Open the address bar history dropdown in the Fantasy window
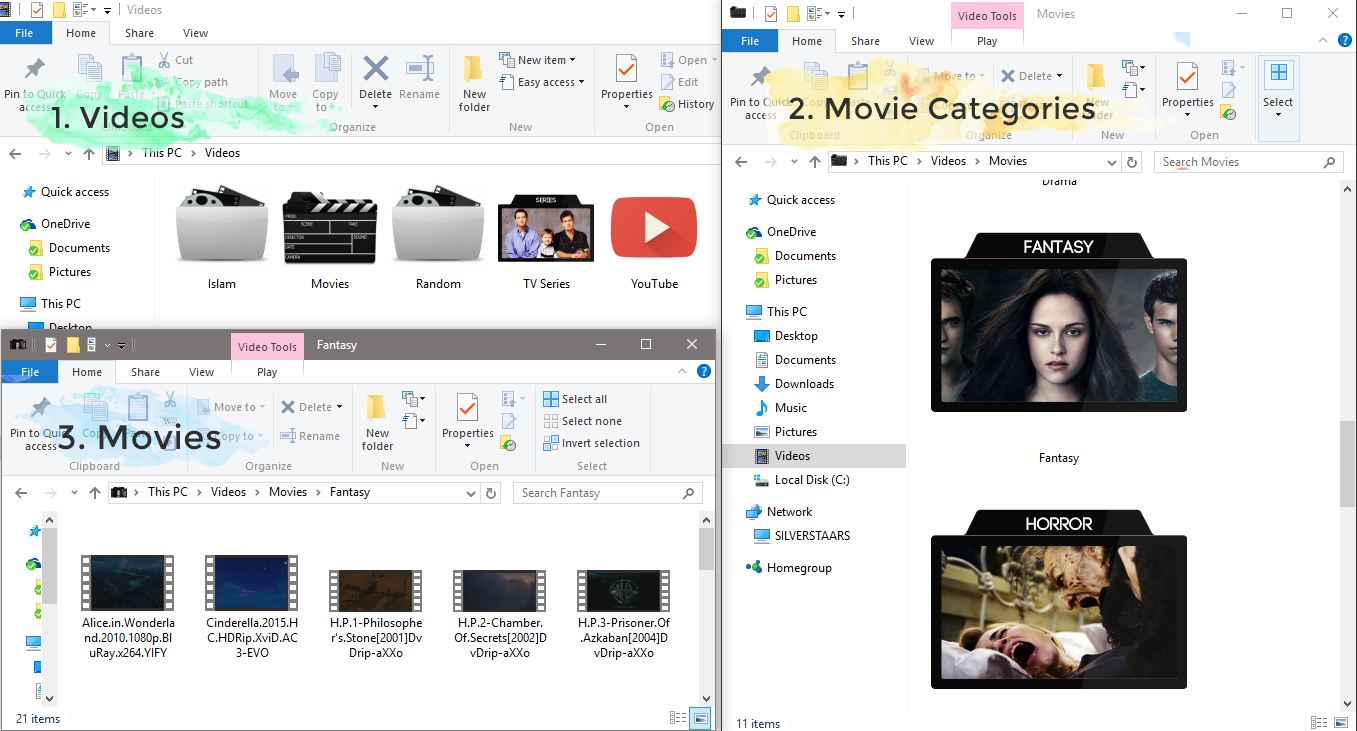 coord(472,493)
